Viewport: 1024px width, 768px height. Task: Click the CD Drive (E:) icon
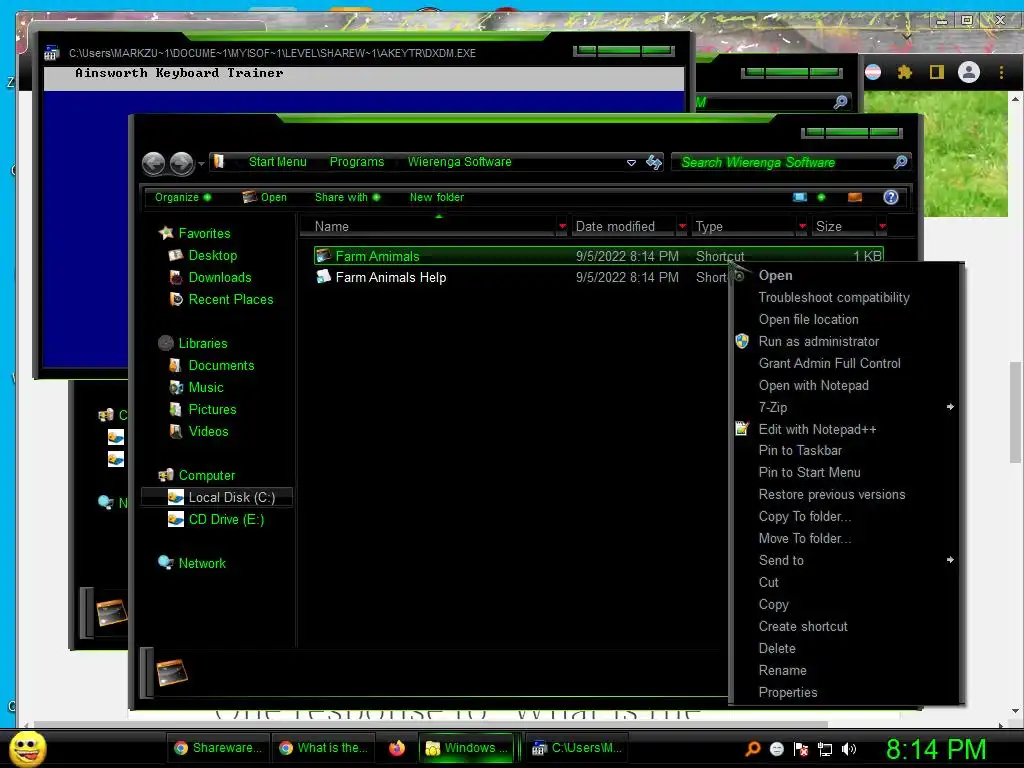point(176,519)
